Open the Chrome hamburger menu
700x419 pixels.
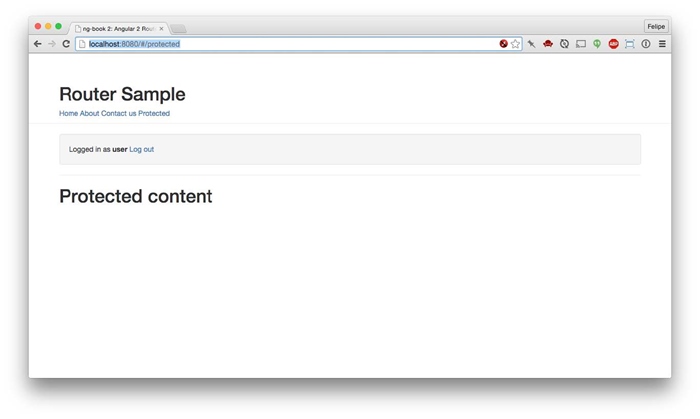(x=662, y=44)
